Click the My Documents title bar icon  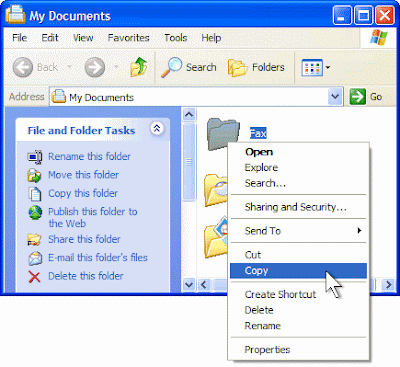15,14
